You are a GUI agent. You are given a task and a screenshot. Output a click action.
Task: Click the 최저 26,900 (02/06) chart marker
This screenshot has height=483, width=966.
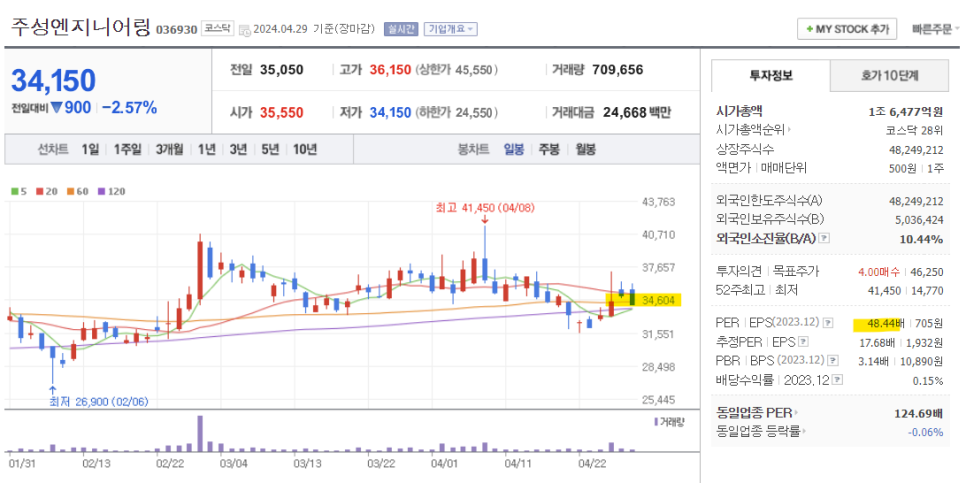click(x=99, y=402)
